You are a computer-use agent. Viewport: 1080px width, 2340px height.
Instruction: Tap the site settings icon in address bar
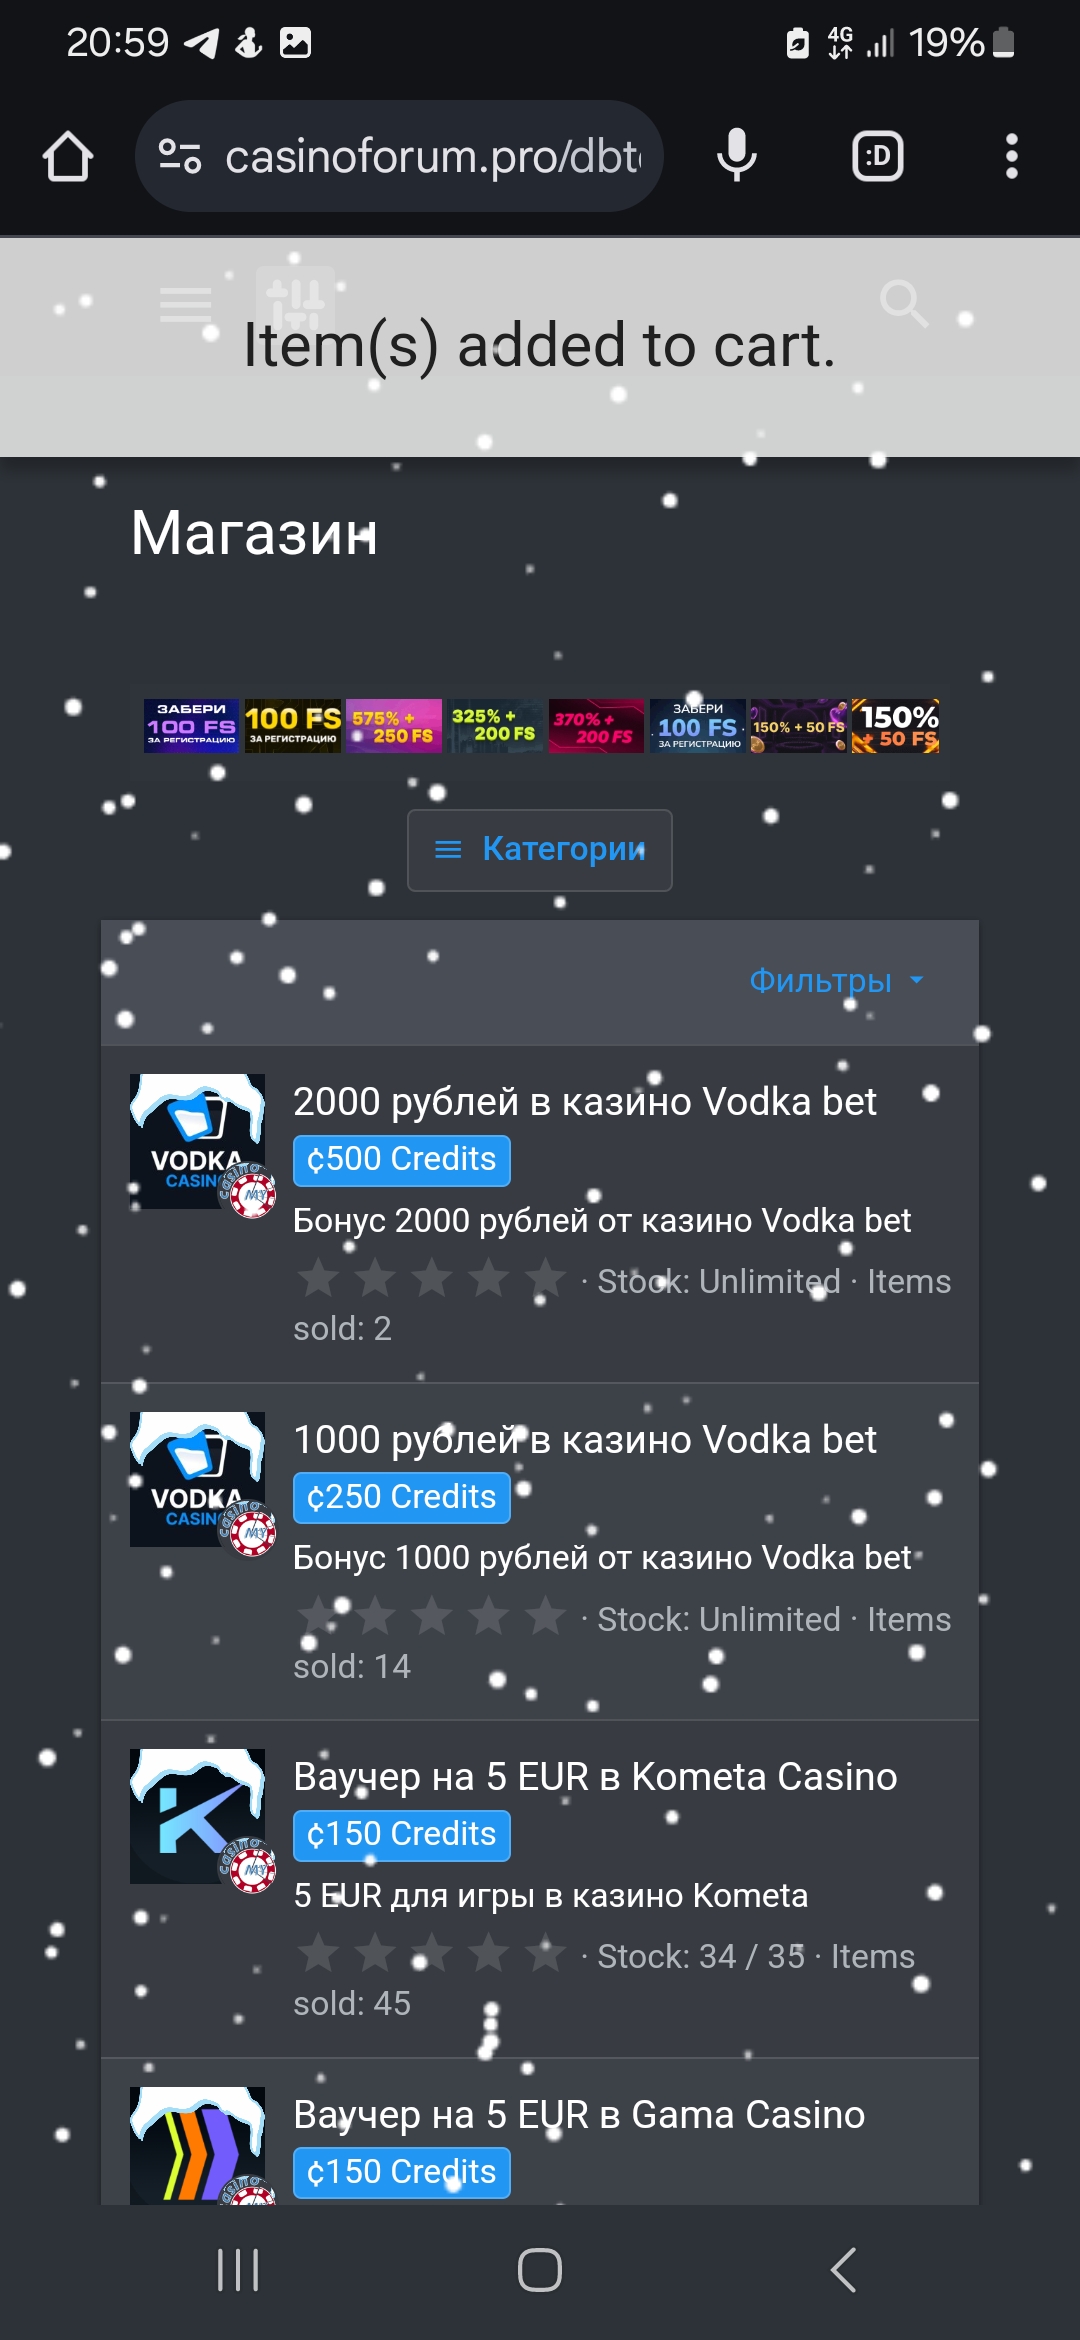181,156
